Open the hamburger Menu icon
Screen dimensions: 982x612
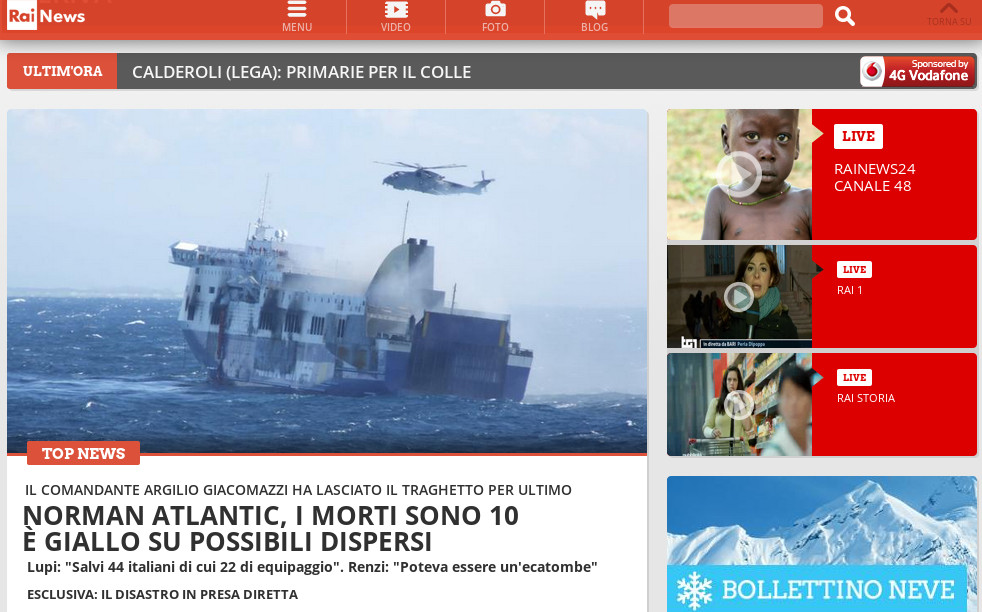[x=296, y=11]
